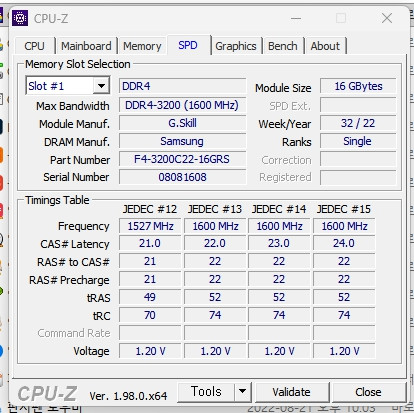414x413 pixels.
Task: Click the G.Skill module manufacturer value
Action: pos(183,123)
